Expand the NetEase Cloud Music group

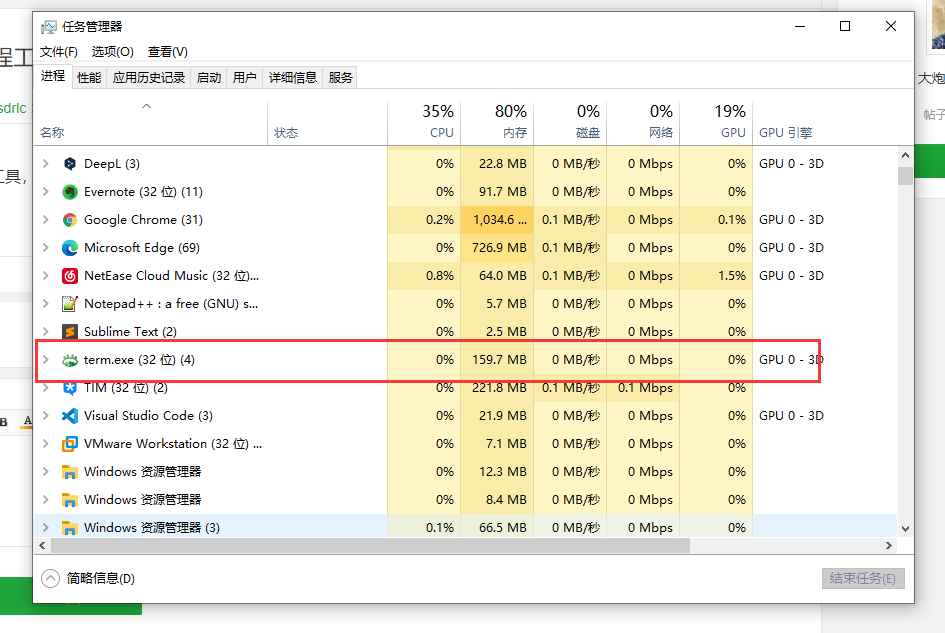46,276
